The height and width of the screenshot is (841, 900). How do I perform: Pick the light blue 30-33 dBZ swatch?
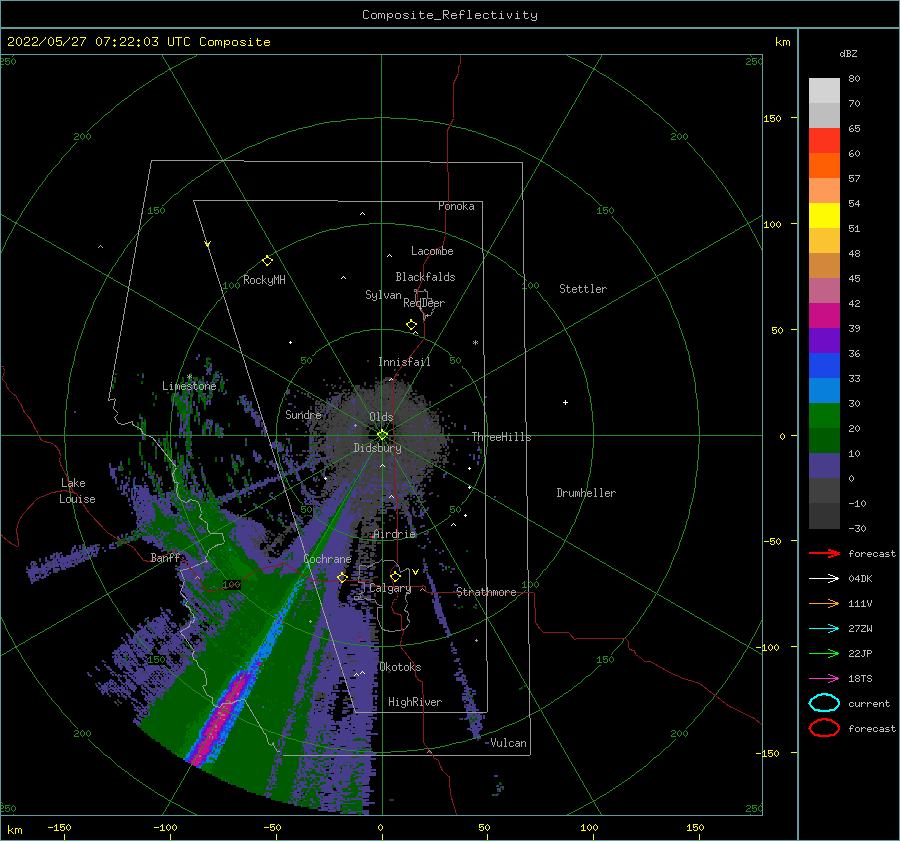coord(824,391)
